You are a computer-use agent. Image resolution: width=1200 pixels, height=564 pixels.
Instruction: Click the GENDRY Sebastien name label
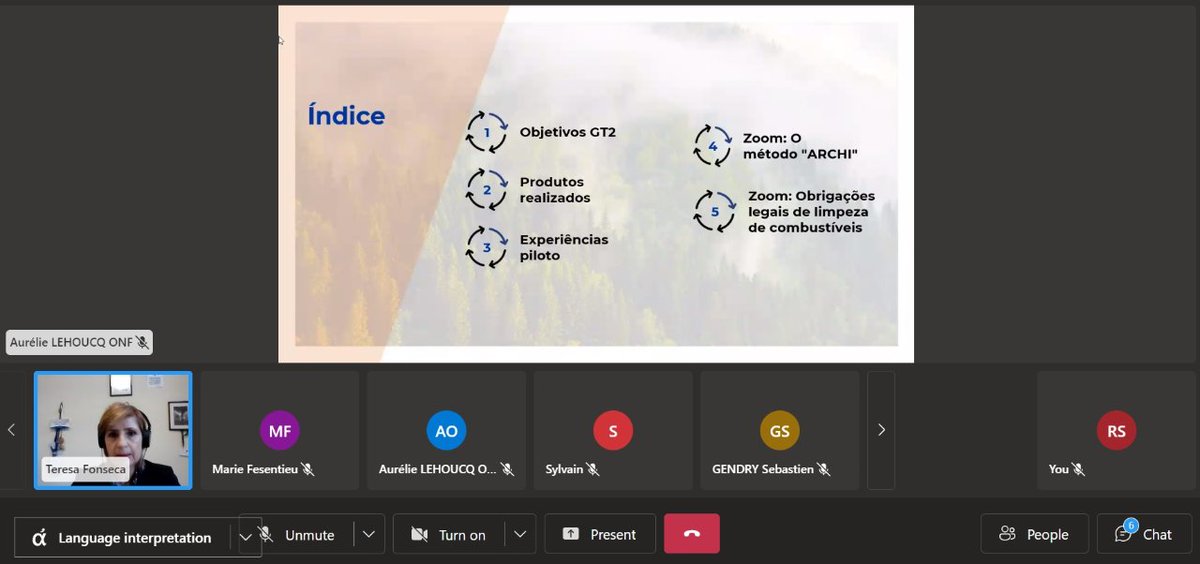tap(763, 469)
